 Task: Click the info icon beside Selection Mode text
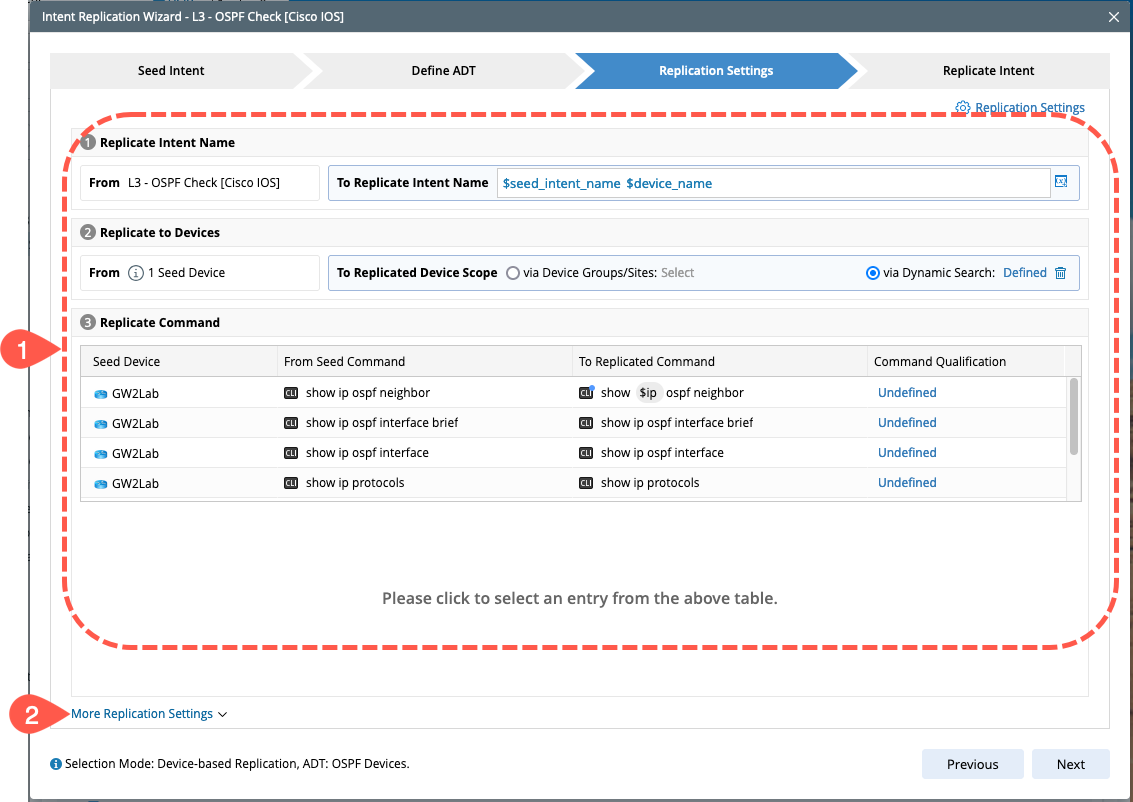pyautogui.click(x=56, y=764)
